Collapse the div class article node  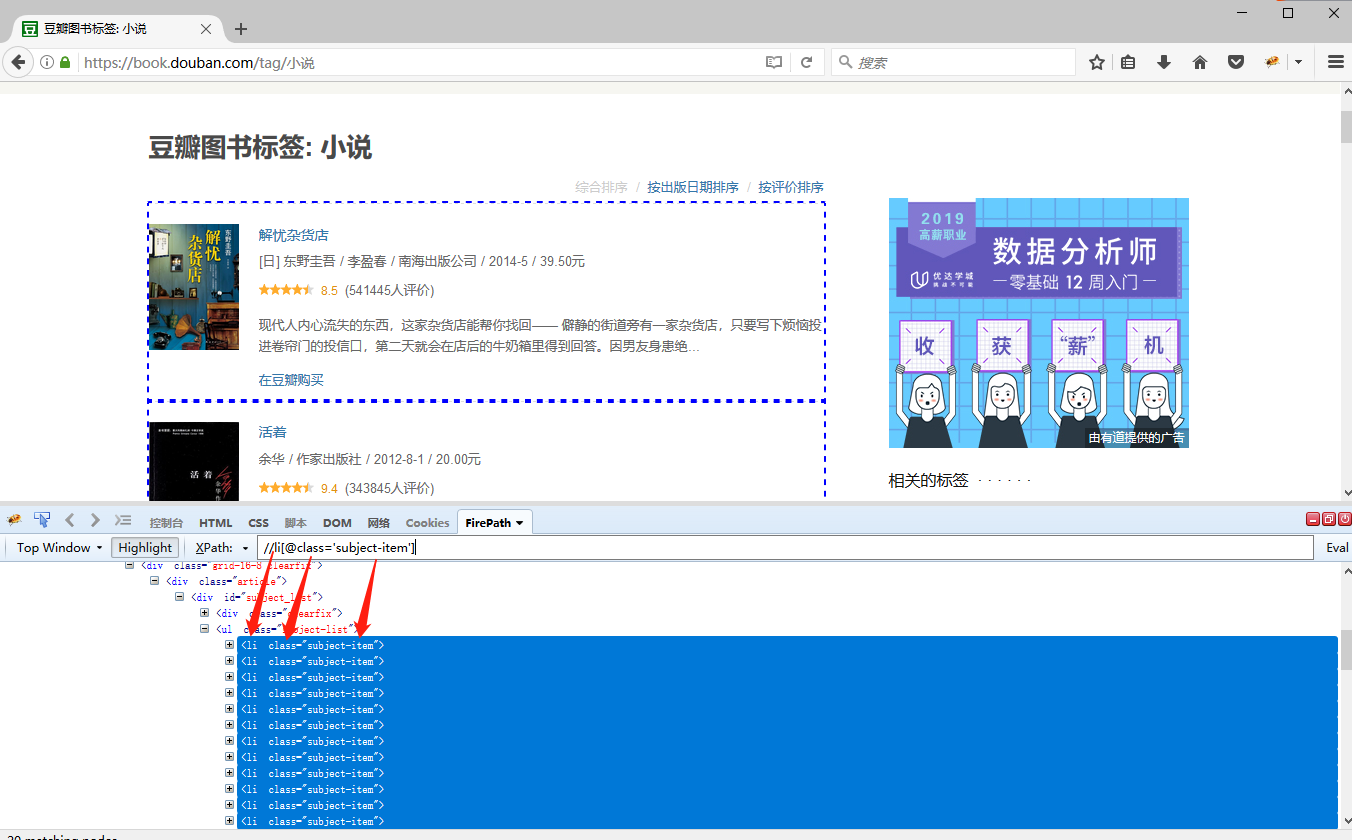154,581
